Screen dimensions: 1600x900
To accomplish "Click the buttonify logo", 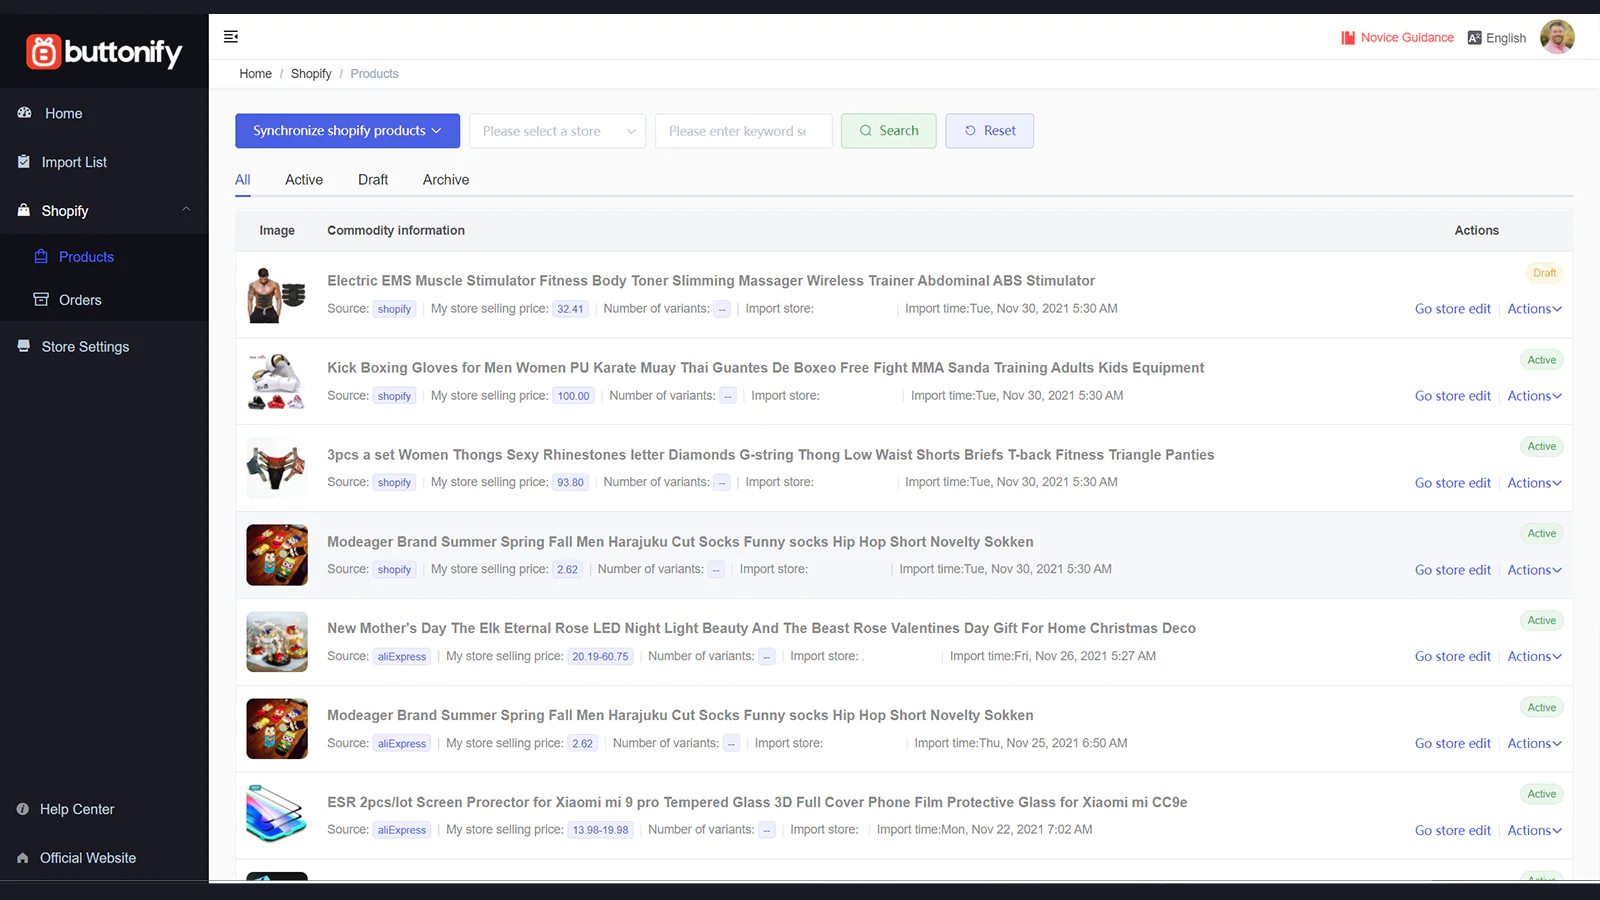I will tap(104, 51).
